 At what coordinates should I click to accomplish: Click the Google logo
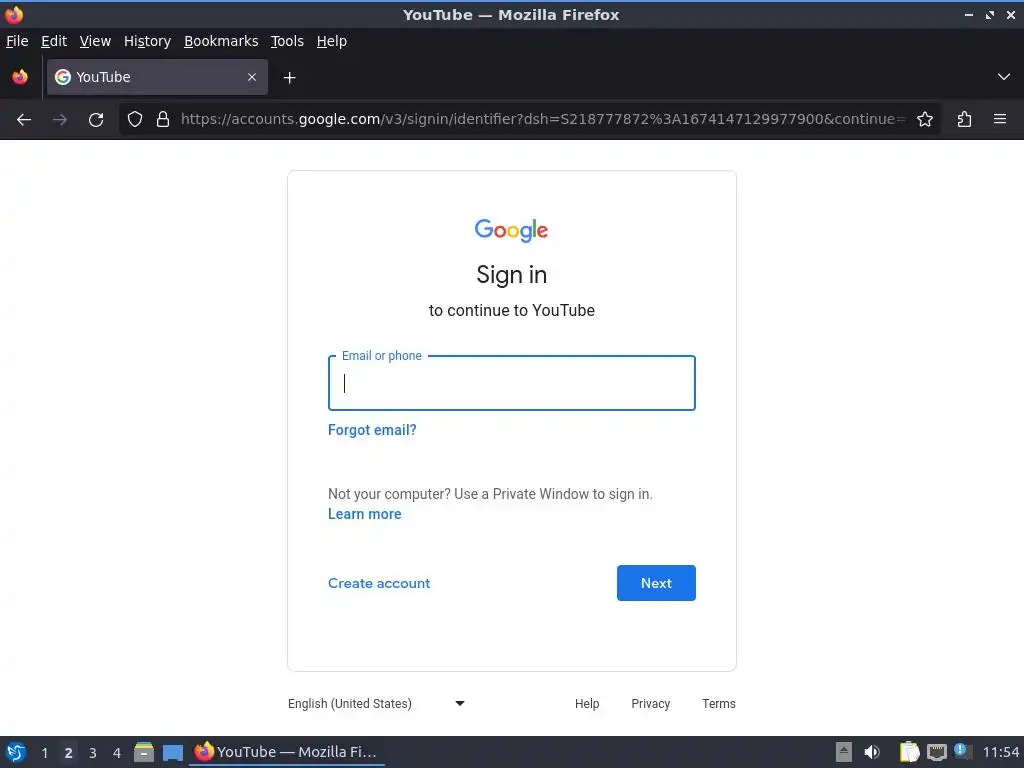click(511, 230)
